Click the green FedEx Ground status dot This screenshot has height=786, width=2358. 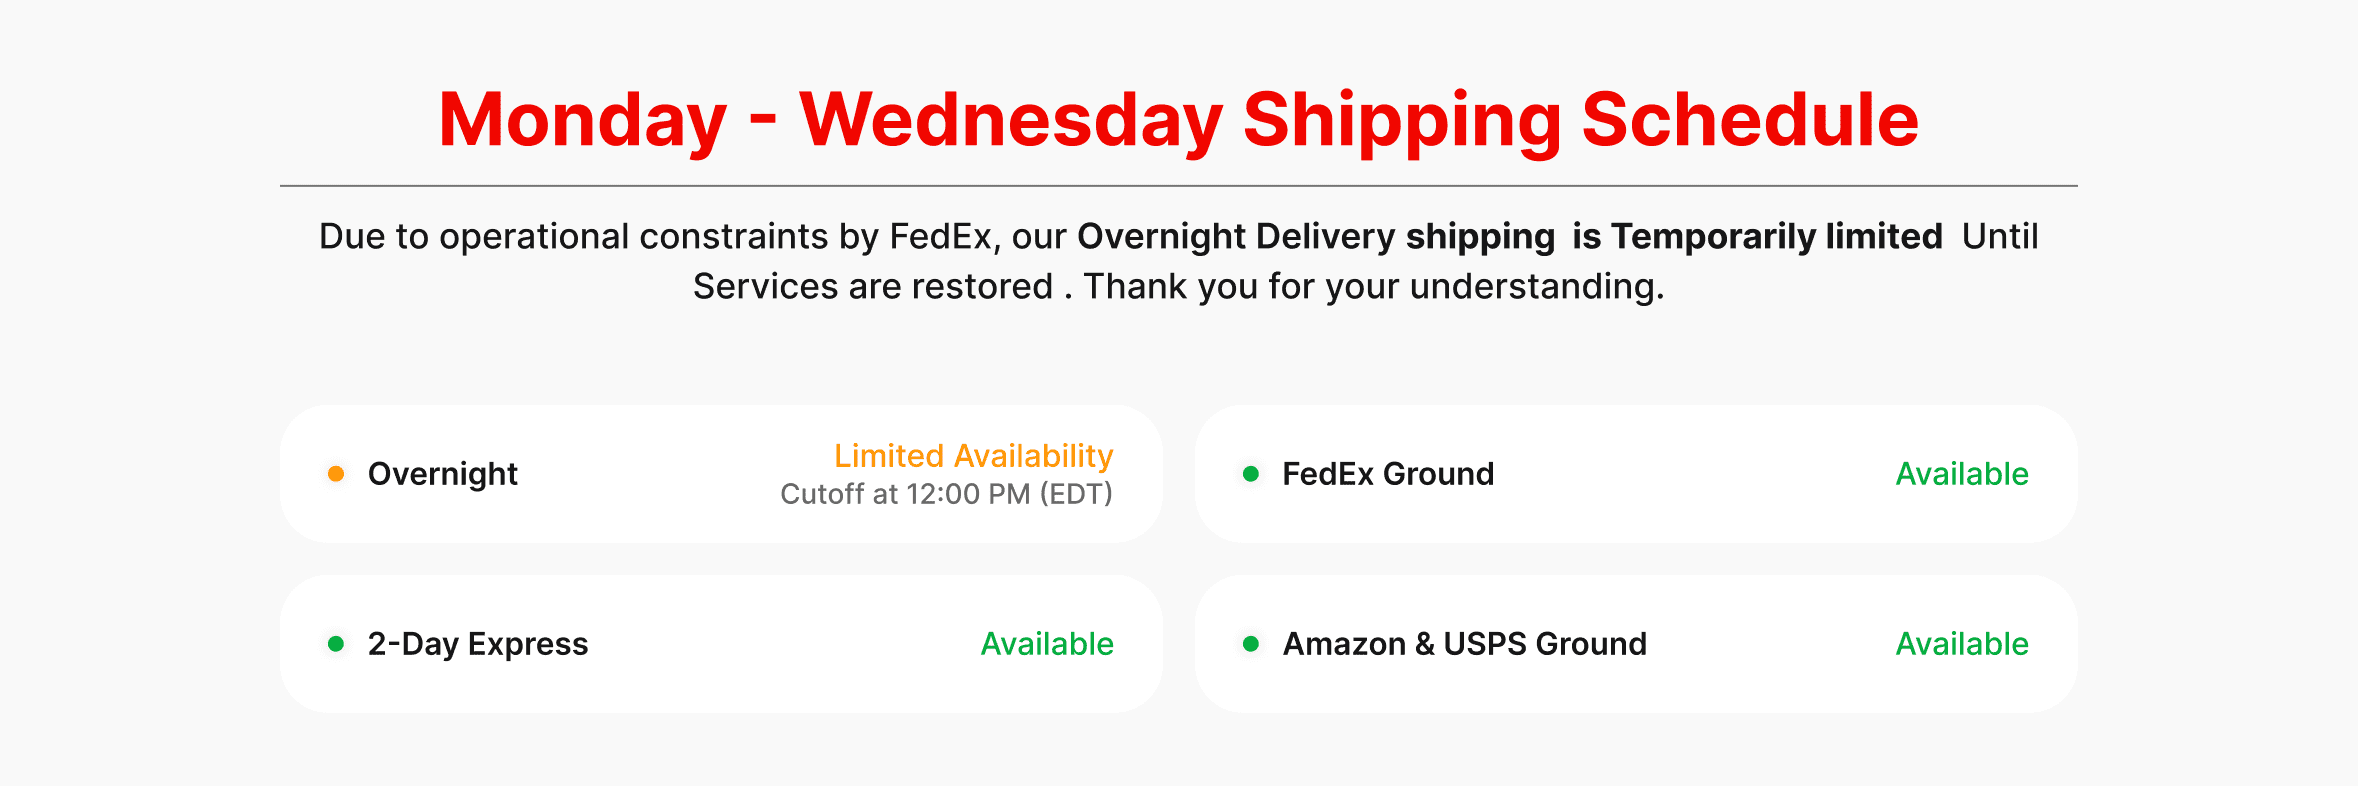(x=1250, y=474)
